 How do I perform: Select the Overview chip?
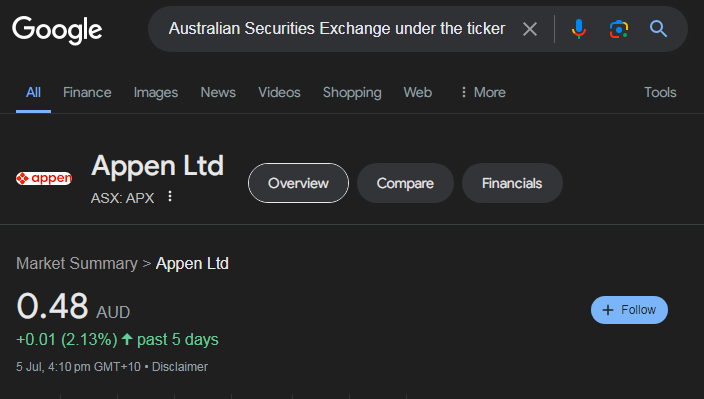[298, 183]
